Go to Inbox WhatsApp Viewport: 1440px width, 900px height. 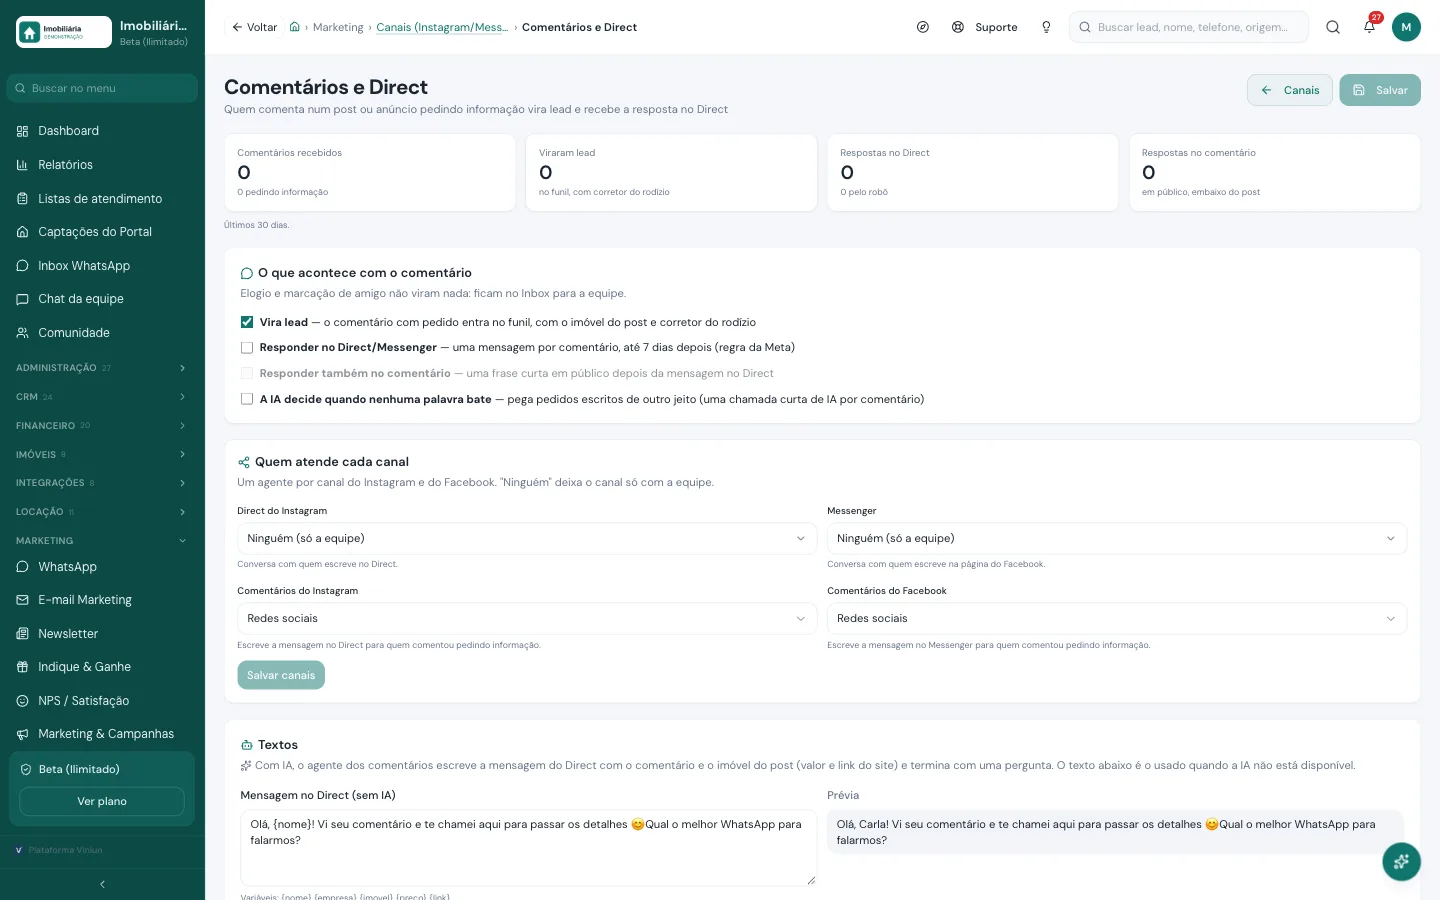click(x=102, y=266)
